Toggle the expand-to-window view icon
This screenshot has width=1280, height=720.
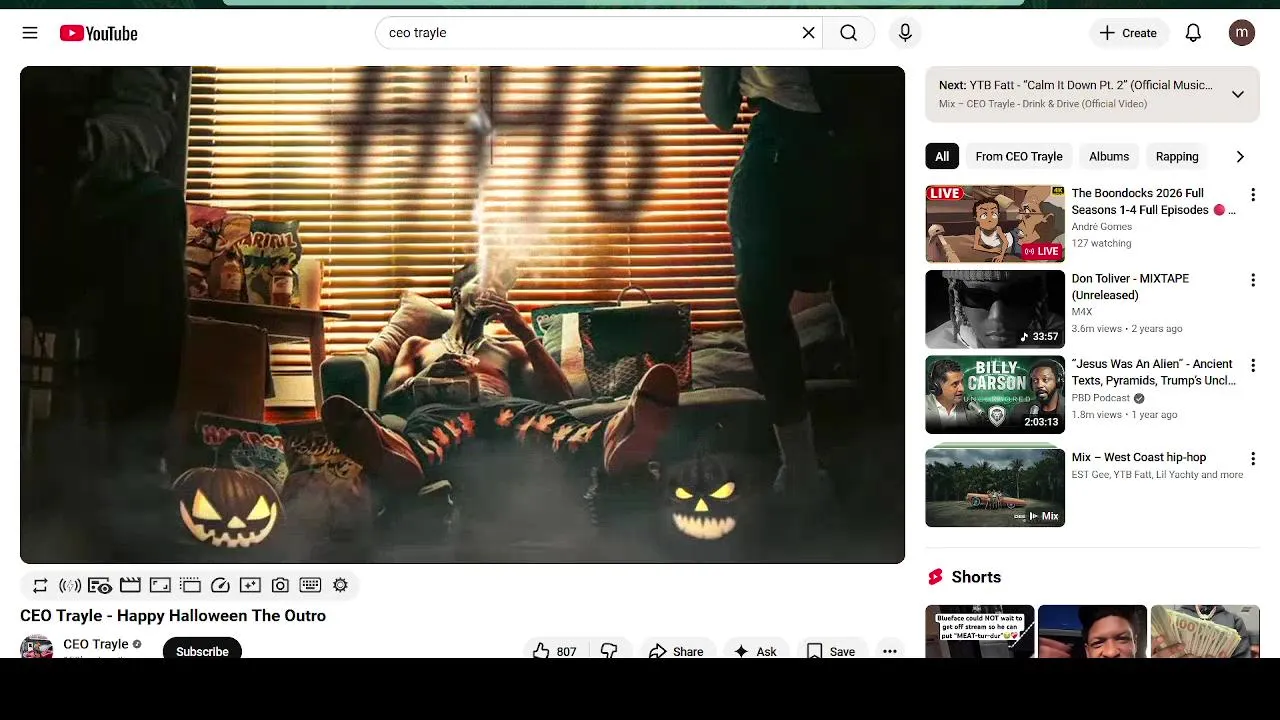[160, 585]
